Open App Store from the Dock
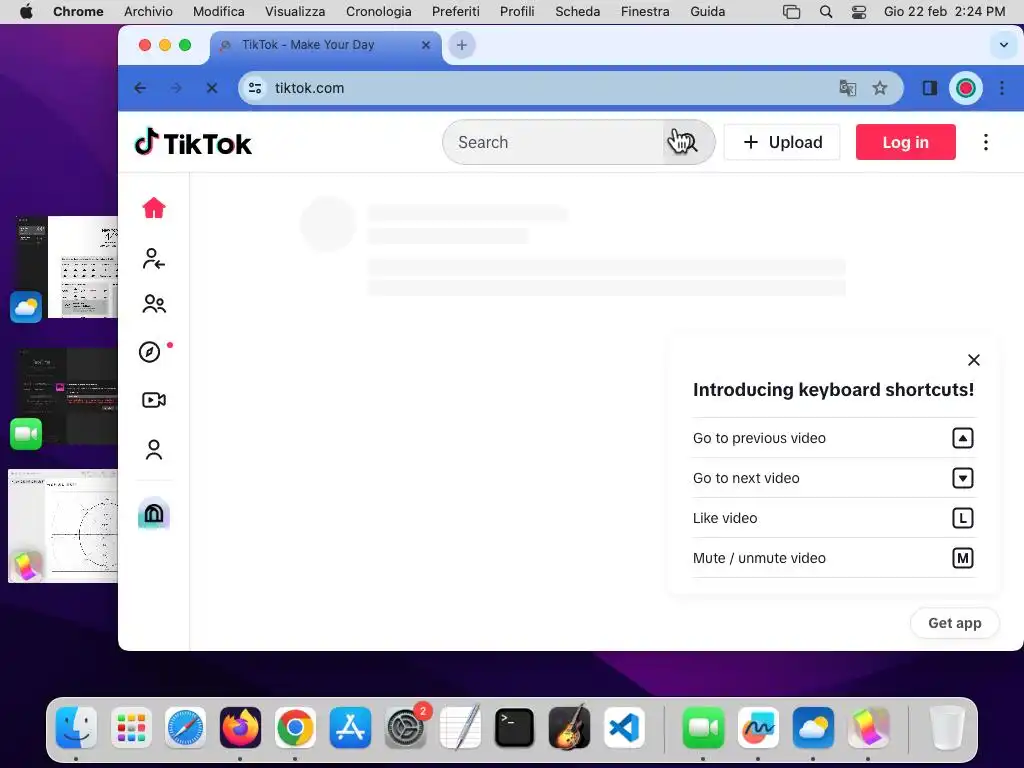This screenshot has width=1024, height=768. [350, 728]
